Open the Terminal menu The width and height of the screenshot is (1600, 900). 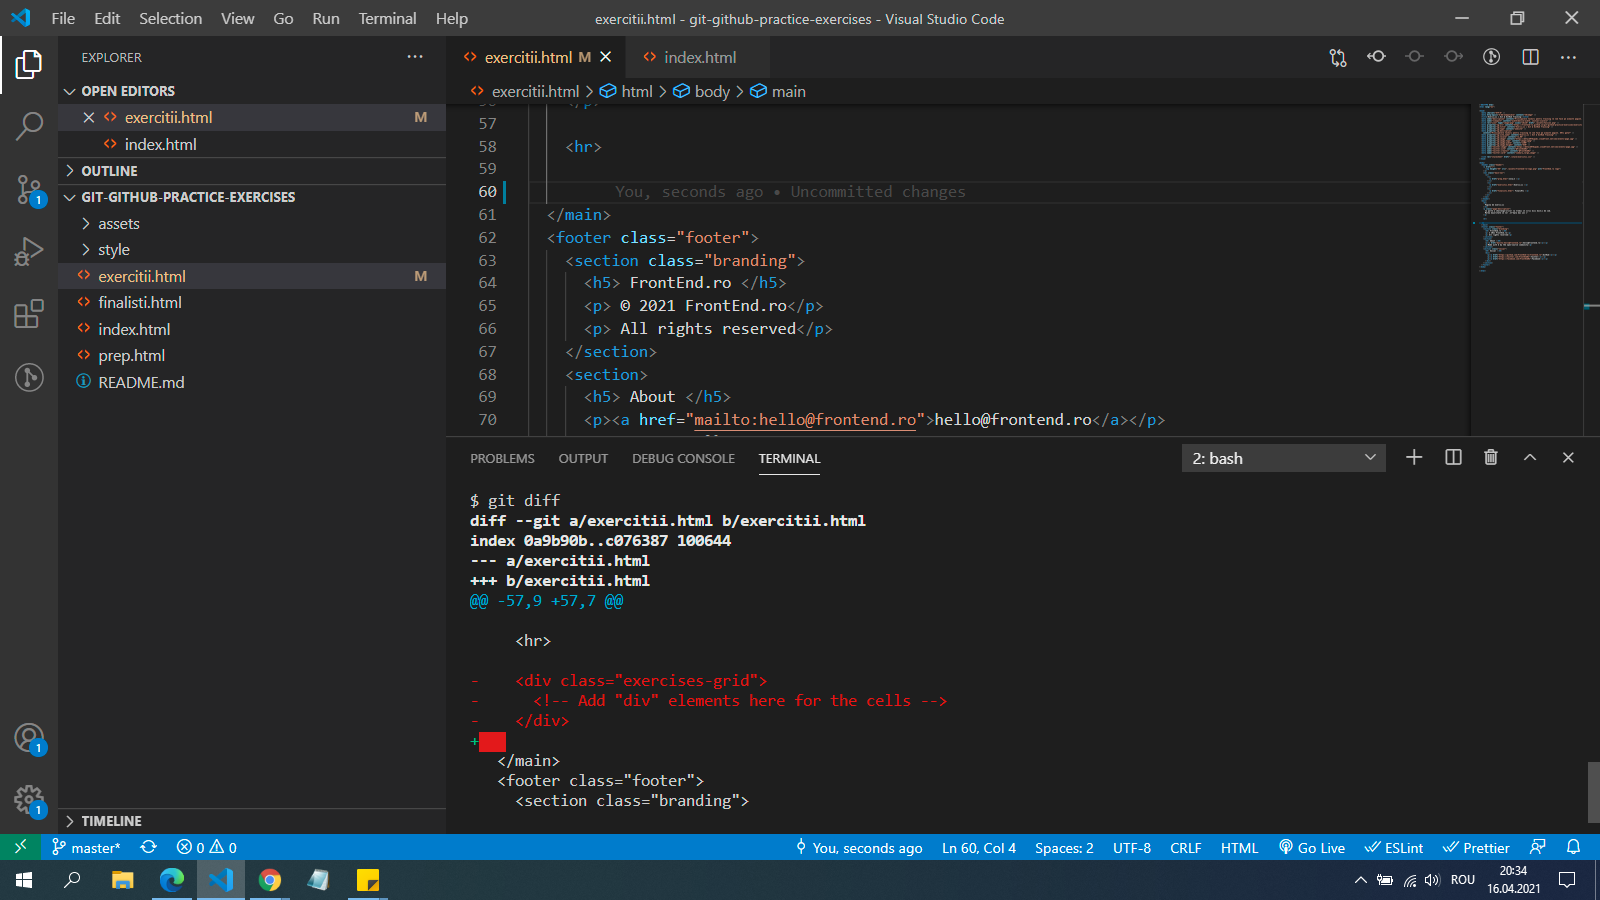click(387, 18)
